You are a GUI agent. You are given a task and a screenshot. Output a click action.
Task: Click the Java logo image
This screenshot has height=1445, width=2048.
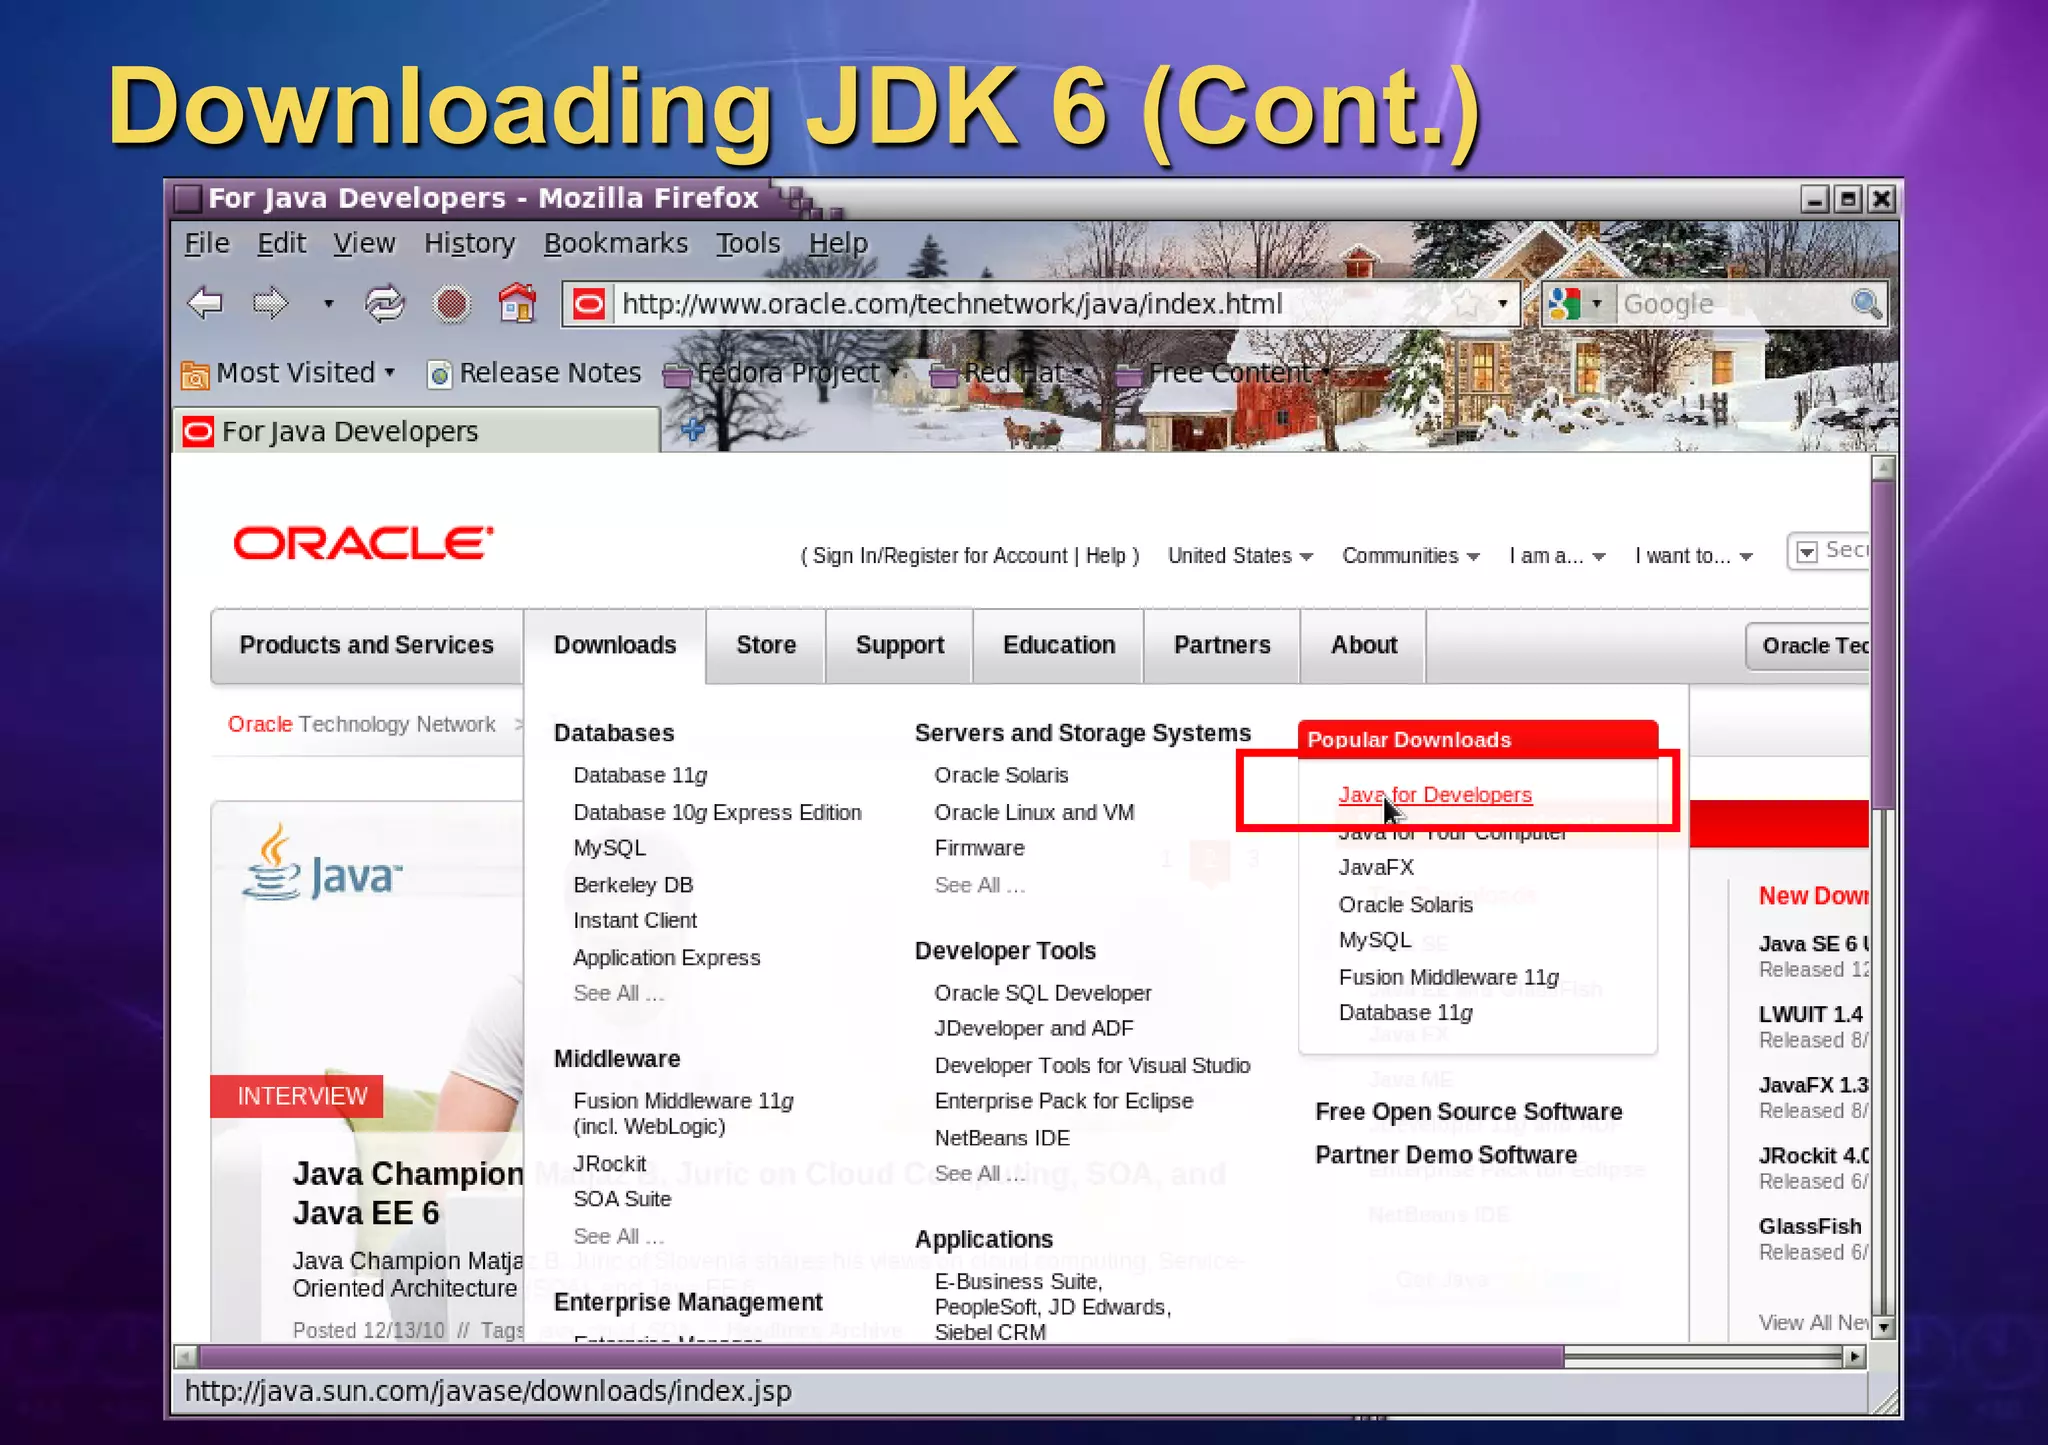(x=321, y=864)
